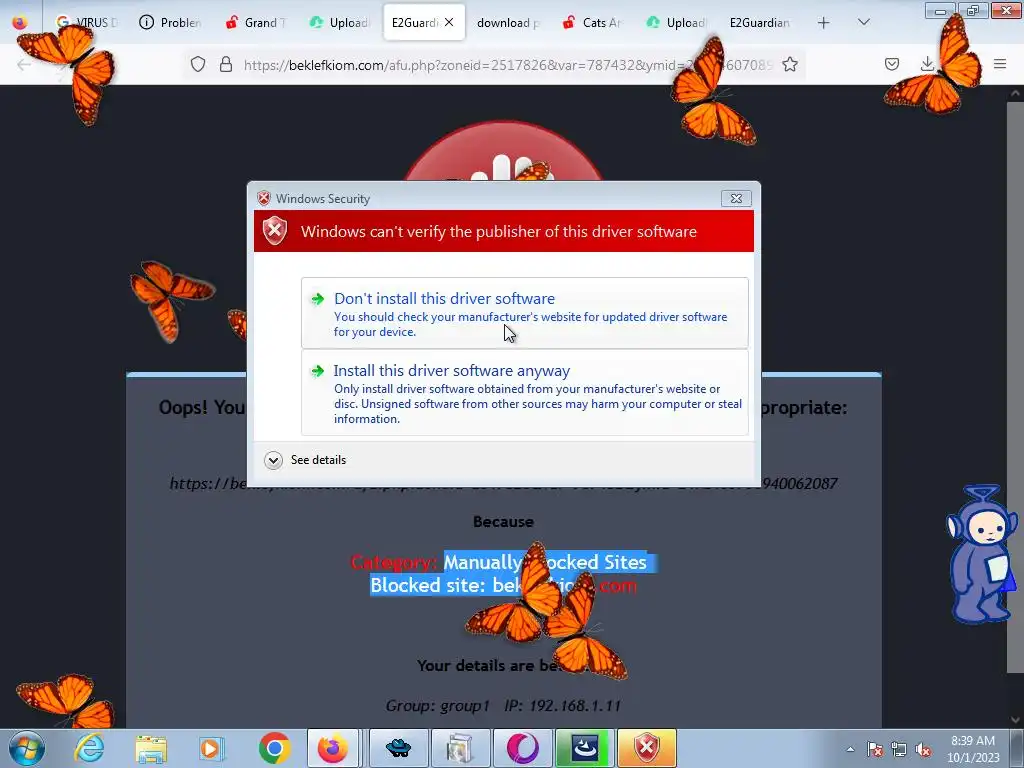Screen dimensions: 1024x768
Task: Go back with the back arrow
Action: (x=24, y=64)
